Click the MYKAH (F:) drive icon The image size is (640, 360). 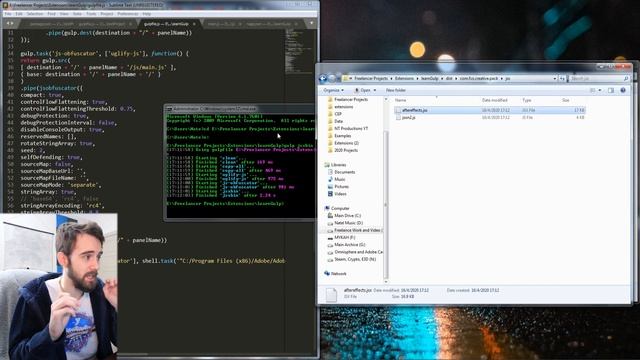(330, 238)
